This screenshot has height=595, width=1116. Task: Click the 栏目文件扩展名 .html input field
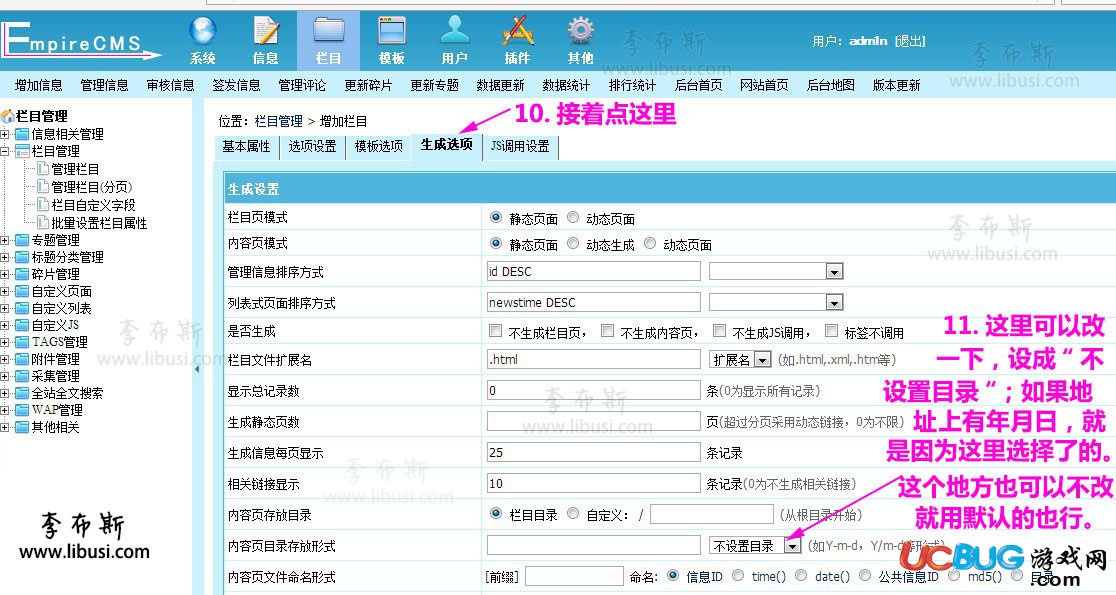594,359
